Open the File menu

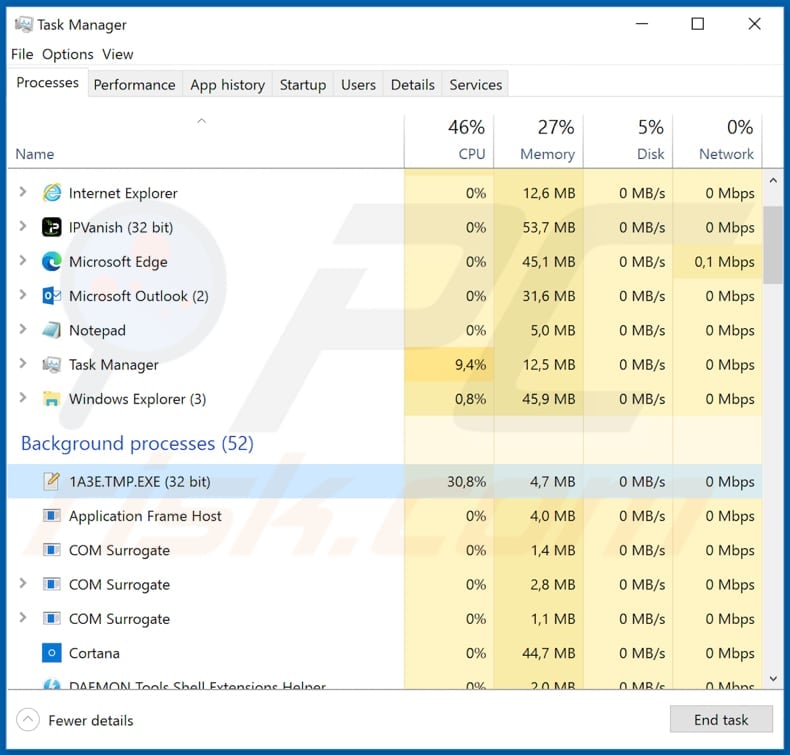22,54
